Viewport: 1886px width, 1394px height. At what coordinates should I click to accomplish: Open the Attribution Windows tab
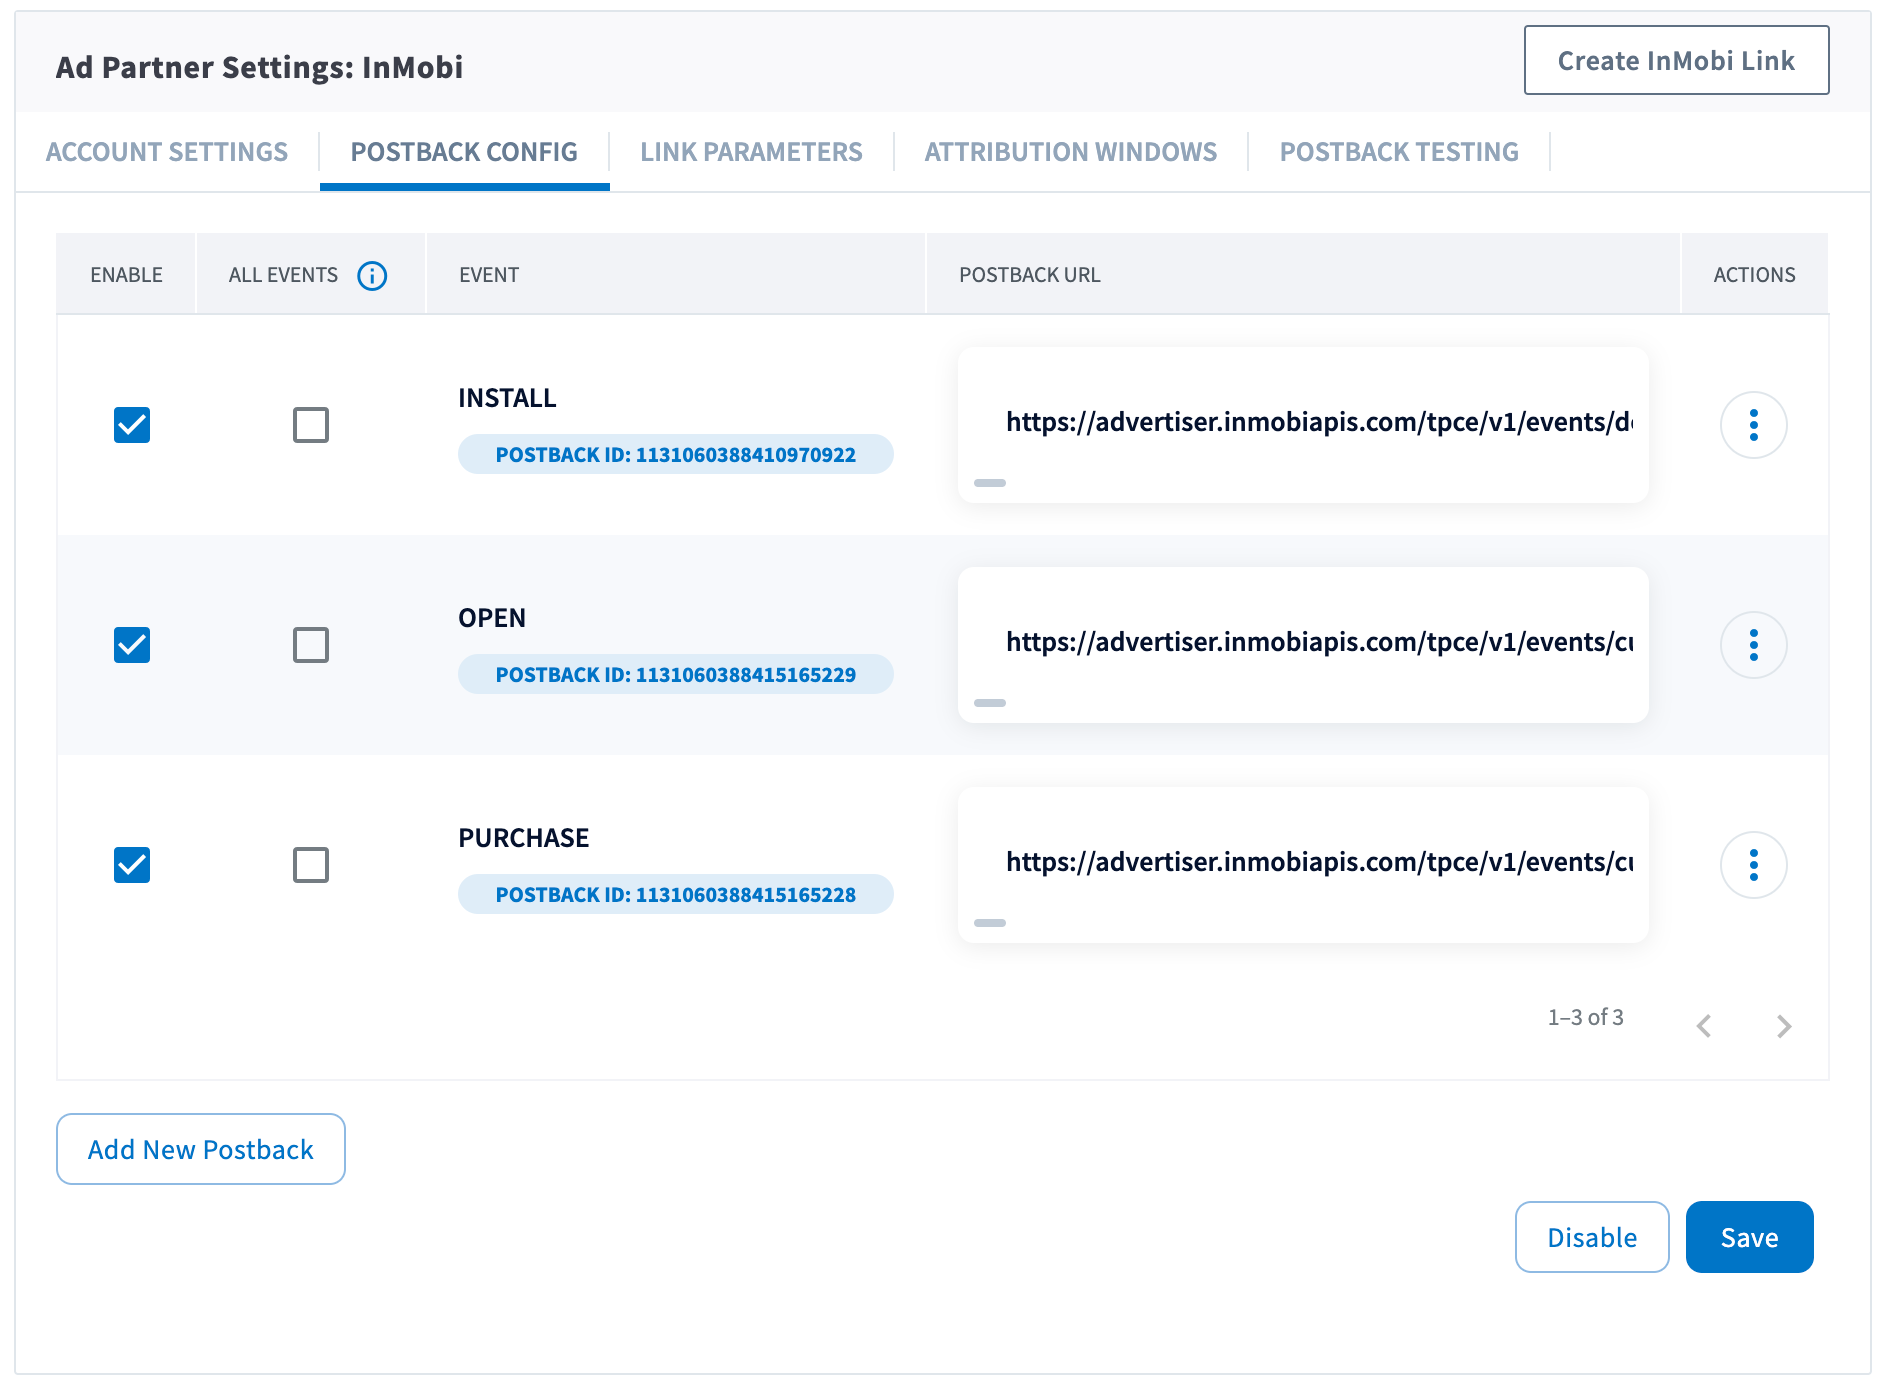(1070, 152)
